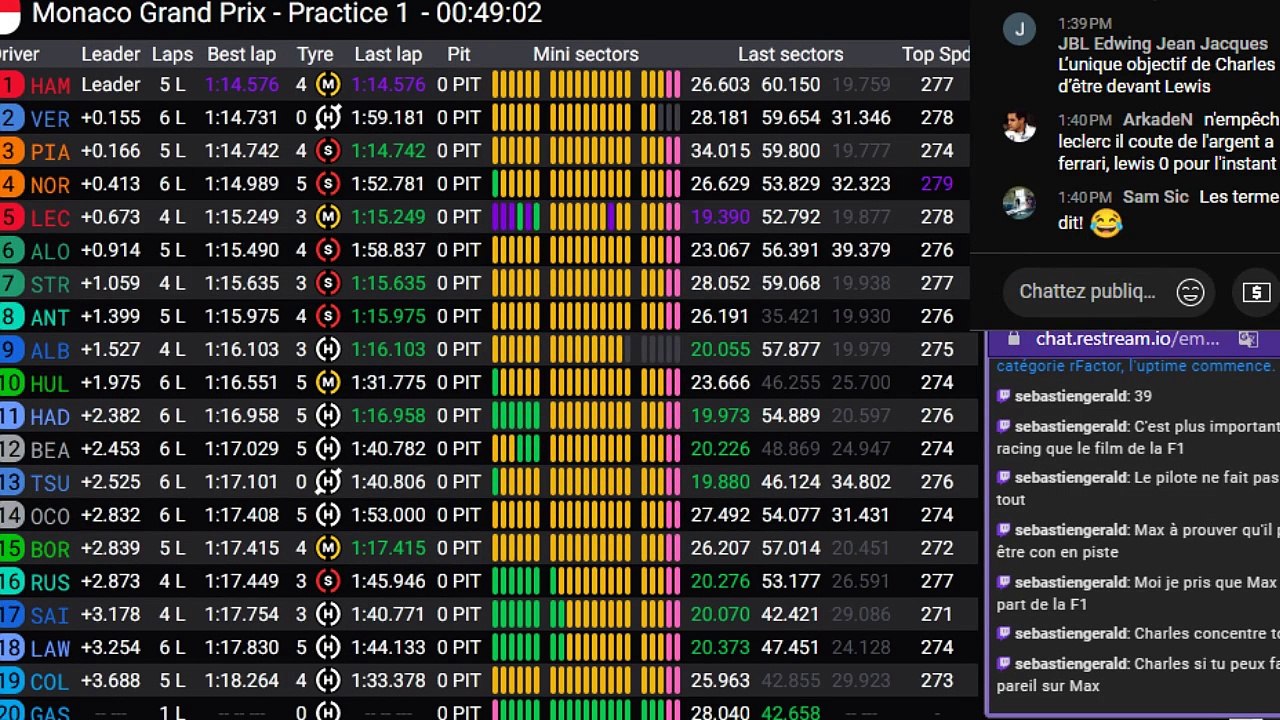The width and height of the screenshot is (1280, 720).
Task: Click RUS's soft tyre icon
Action: point(328,581)
